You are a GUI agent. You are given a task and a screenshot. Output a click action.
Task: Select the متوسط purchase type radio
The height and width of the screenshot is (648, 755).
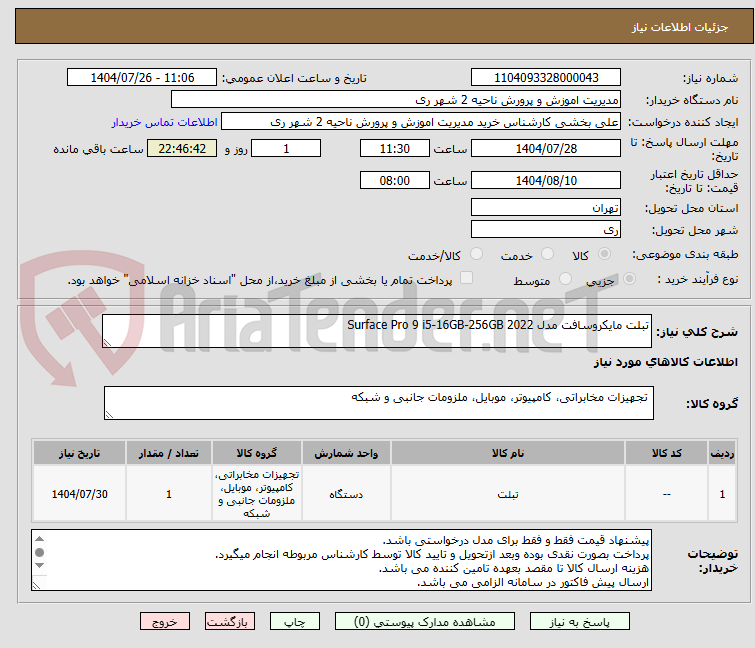[x=565, y=279]
